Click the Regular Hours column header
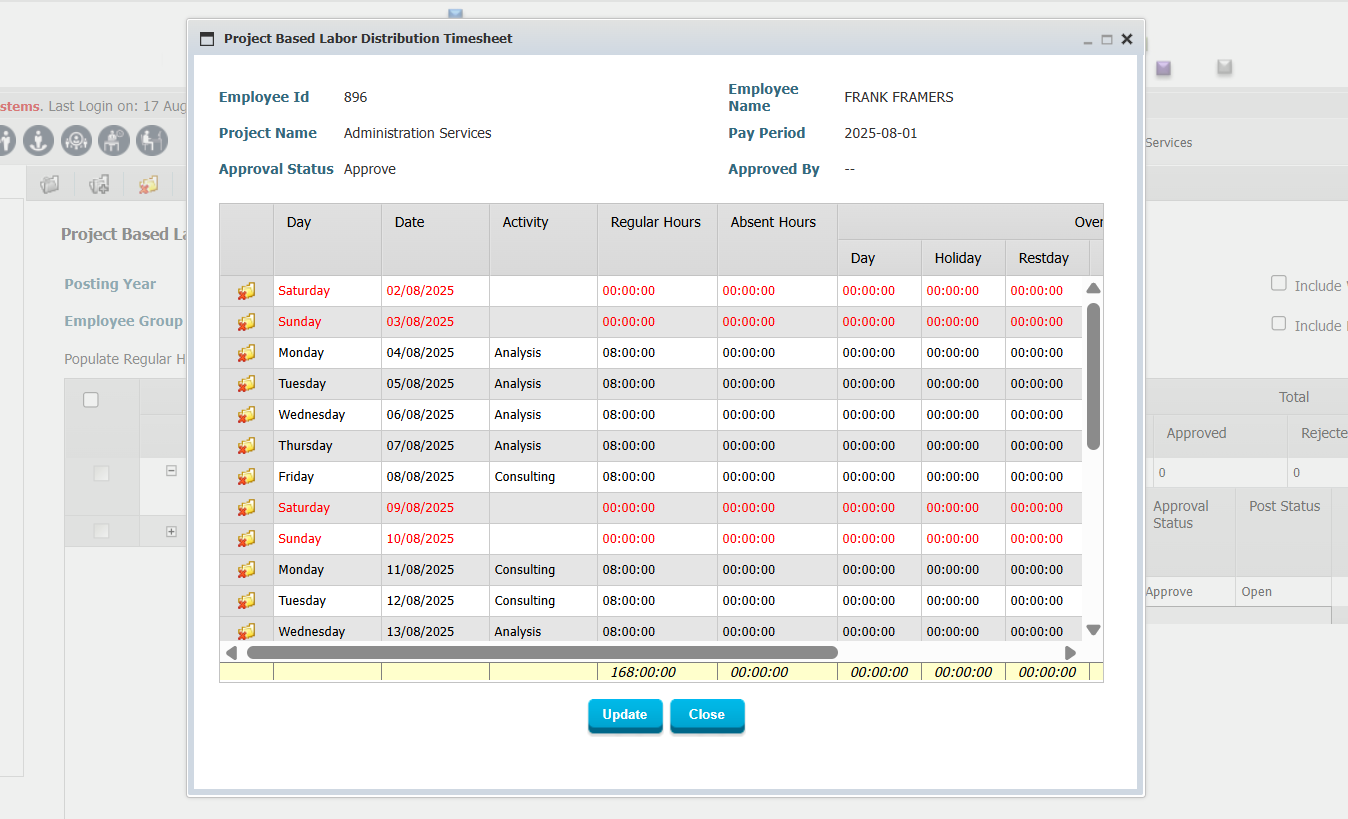 click(x=657, y=240)
